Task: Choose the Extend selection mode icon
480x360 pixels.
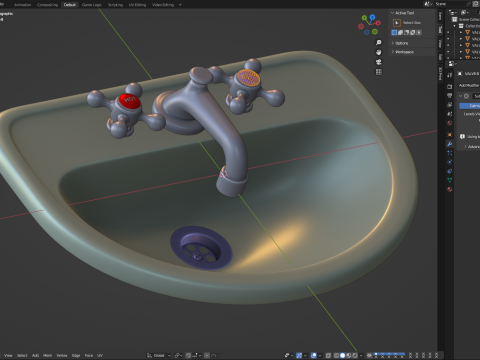Action: pyautogui.click(x=400, y=32)
